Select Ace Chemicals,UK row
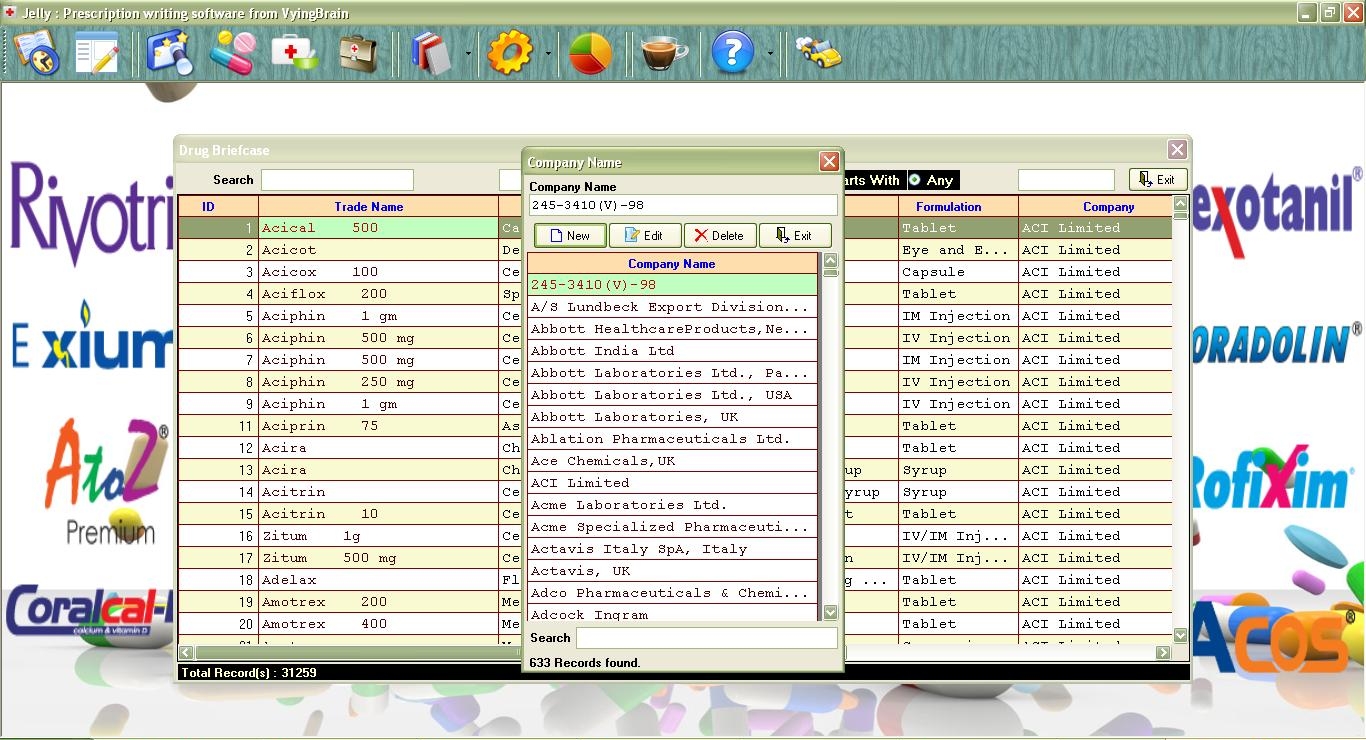Screen dimensions: 1366x740 tap(672, 461)
